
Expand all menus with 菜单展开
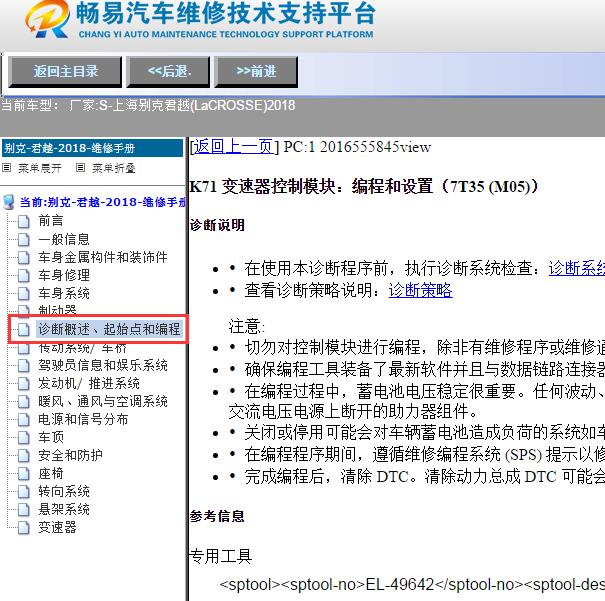coord(40,168)
